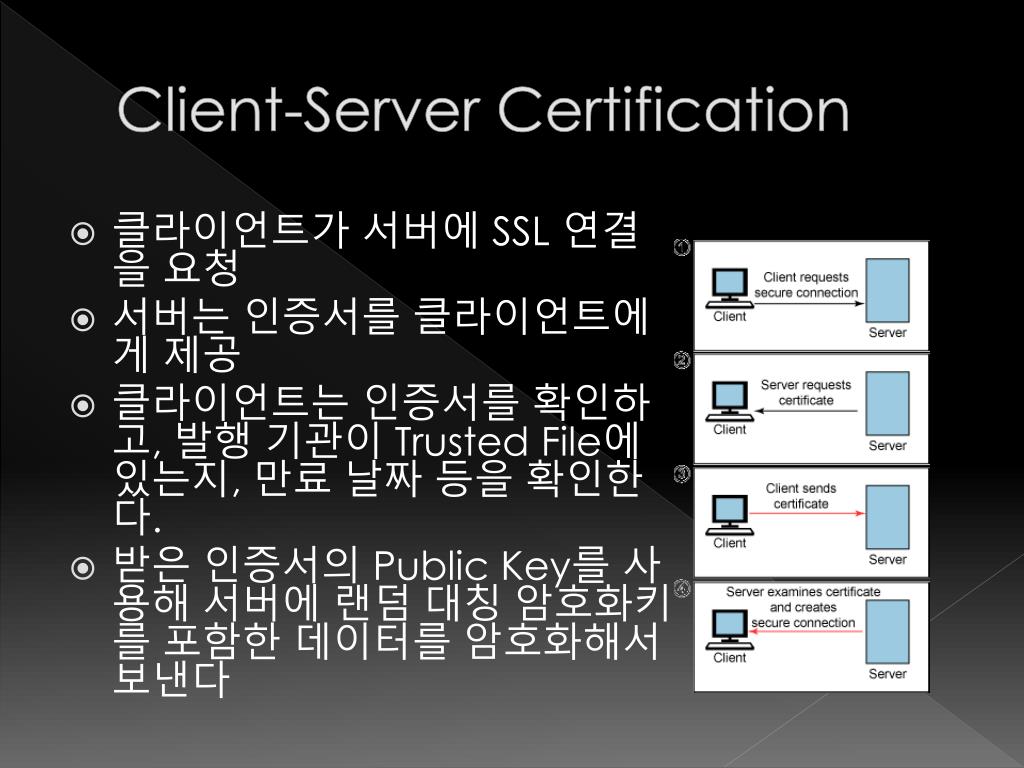Click the client computer icon beside "Server requests certificate"
Image resolution: width=1024 pixels, height=768 pixels.
tap(729, 402)
